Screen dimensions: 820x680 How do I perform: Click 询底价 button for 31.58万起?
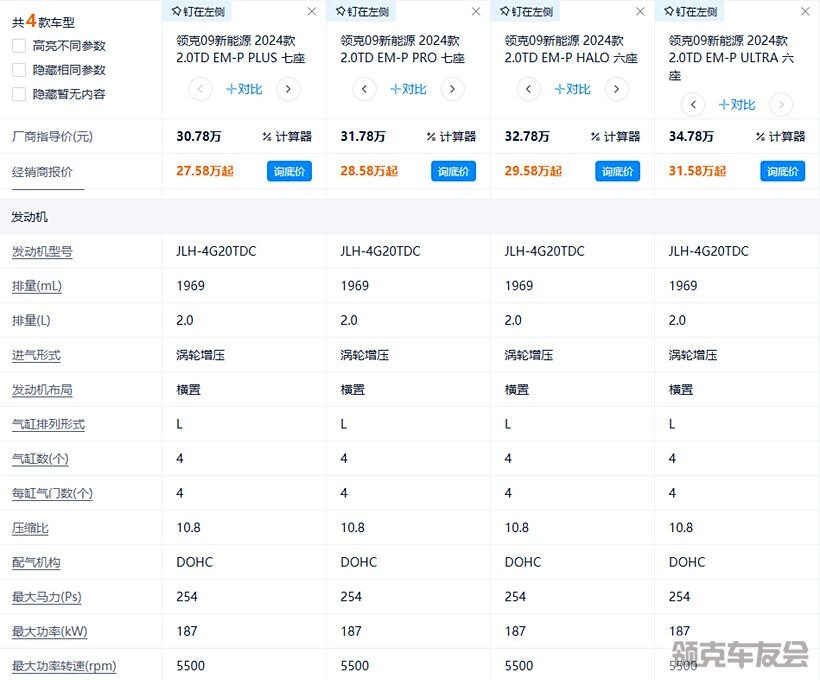[x=782, y=171]
